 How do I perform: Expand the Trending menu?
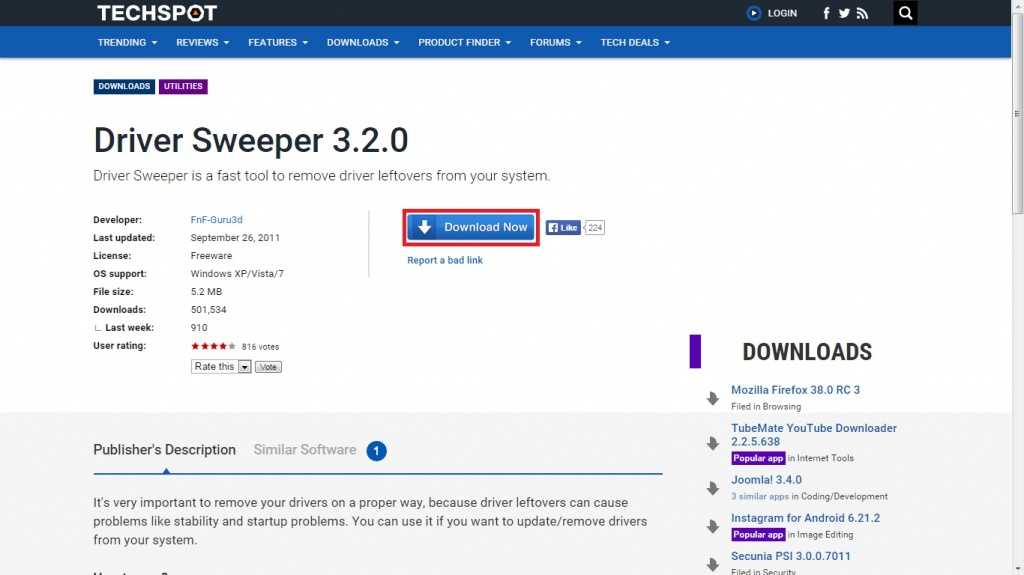[x=128, y=42]
